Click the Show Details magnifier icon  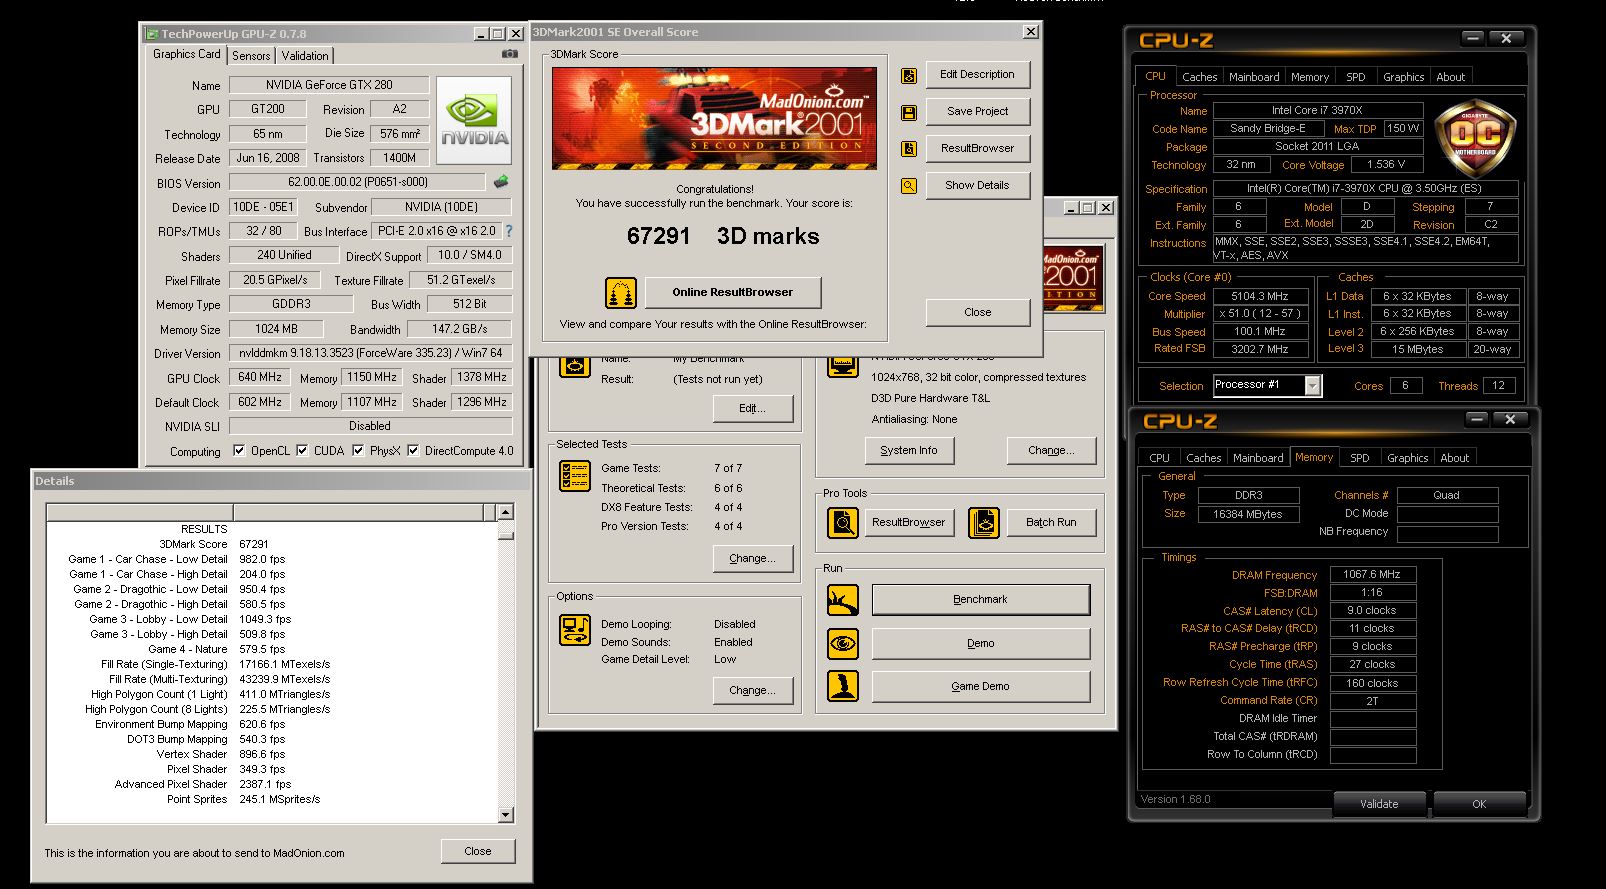tap(909, 186)
